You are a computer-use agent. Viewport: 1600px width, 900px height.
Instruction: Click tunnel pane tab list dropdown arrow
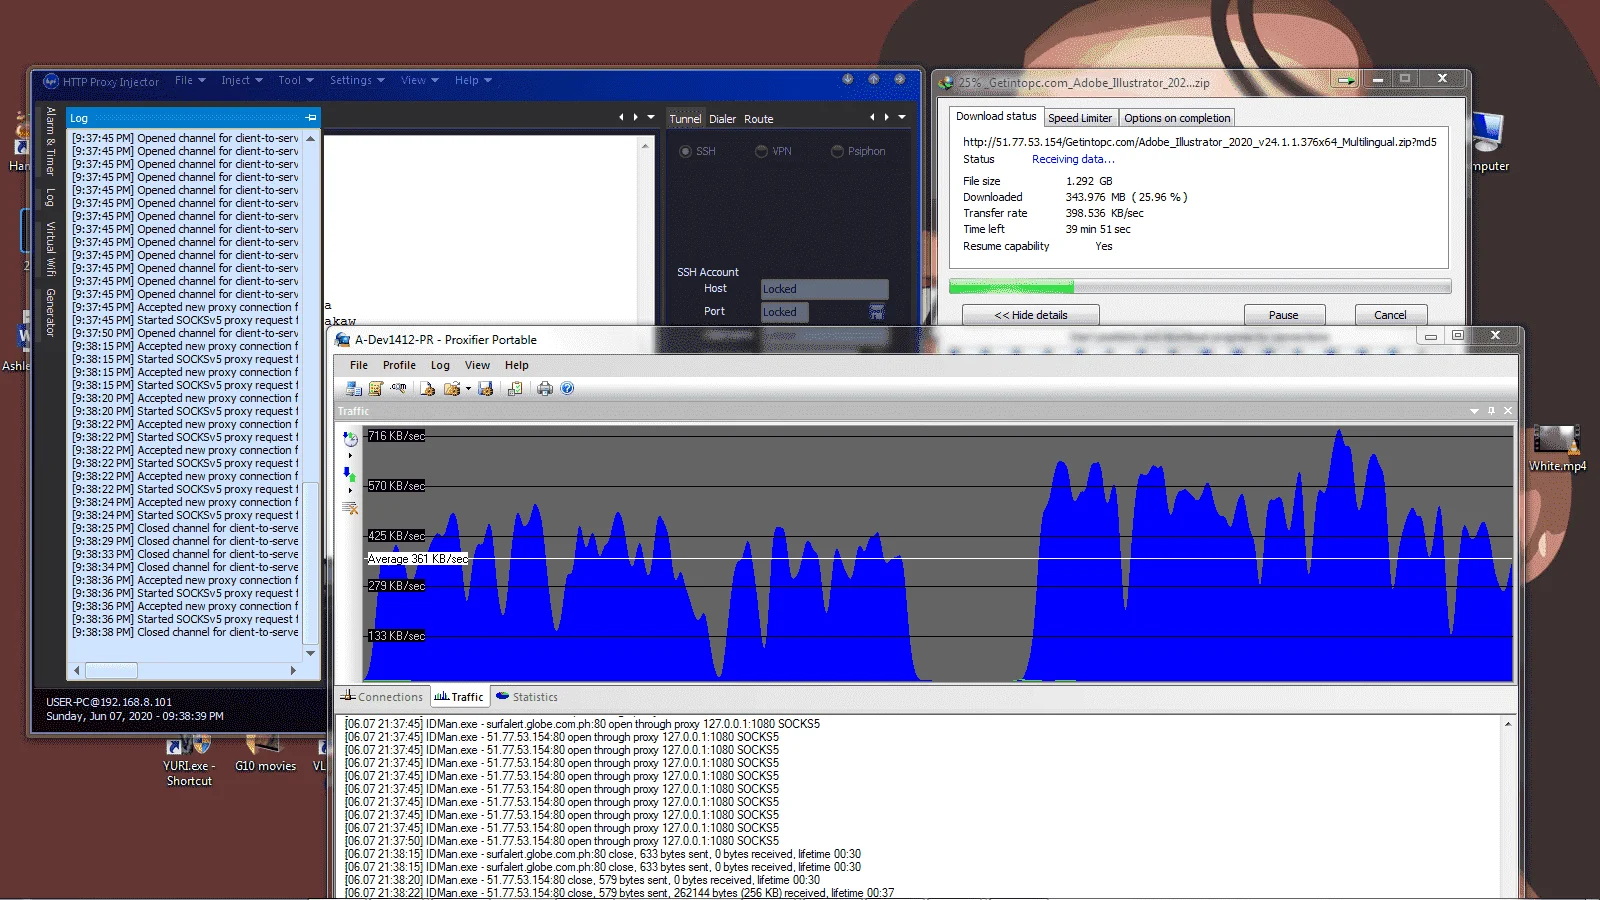[902, 117]
